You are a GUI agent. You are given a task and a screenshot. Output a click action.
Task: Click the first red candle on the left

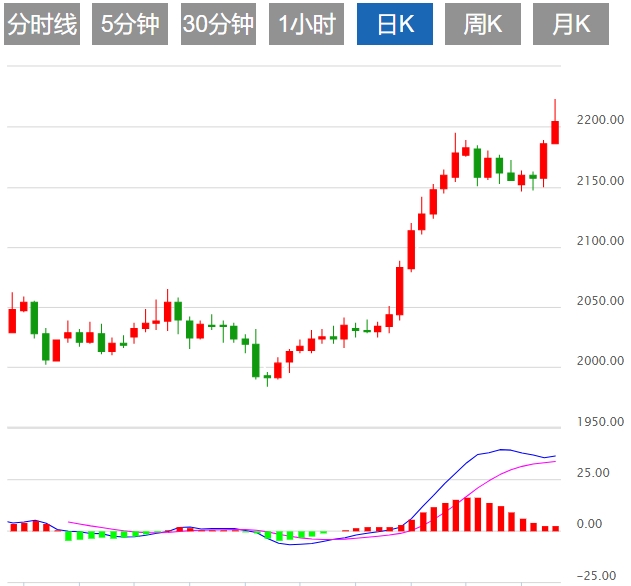(12, 320)
